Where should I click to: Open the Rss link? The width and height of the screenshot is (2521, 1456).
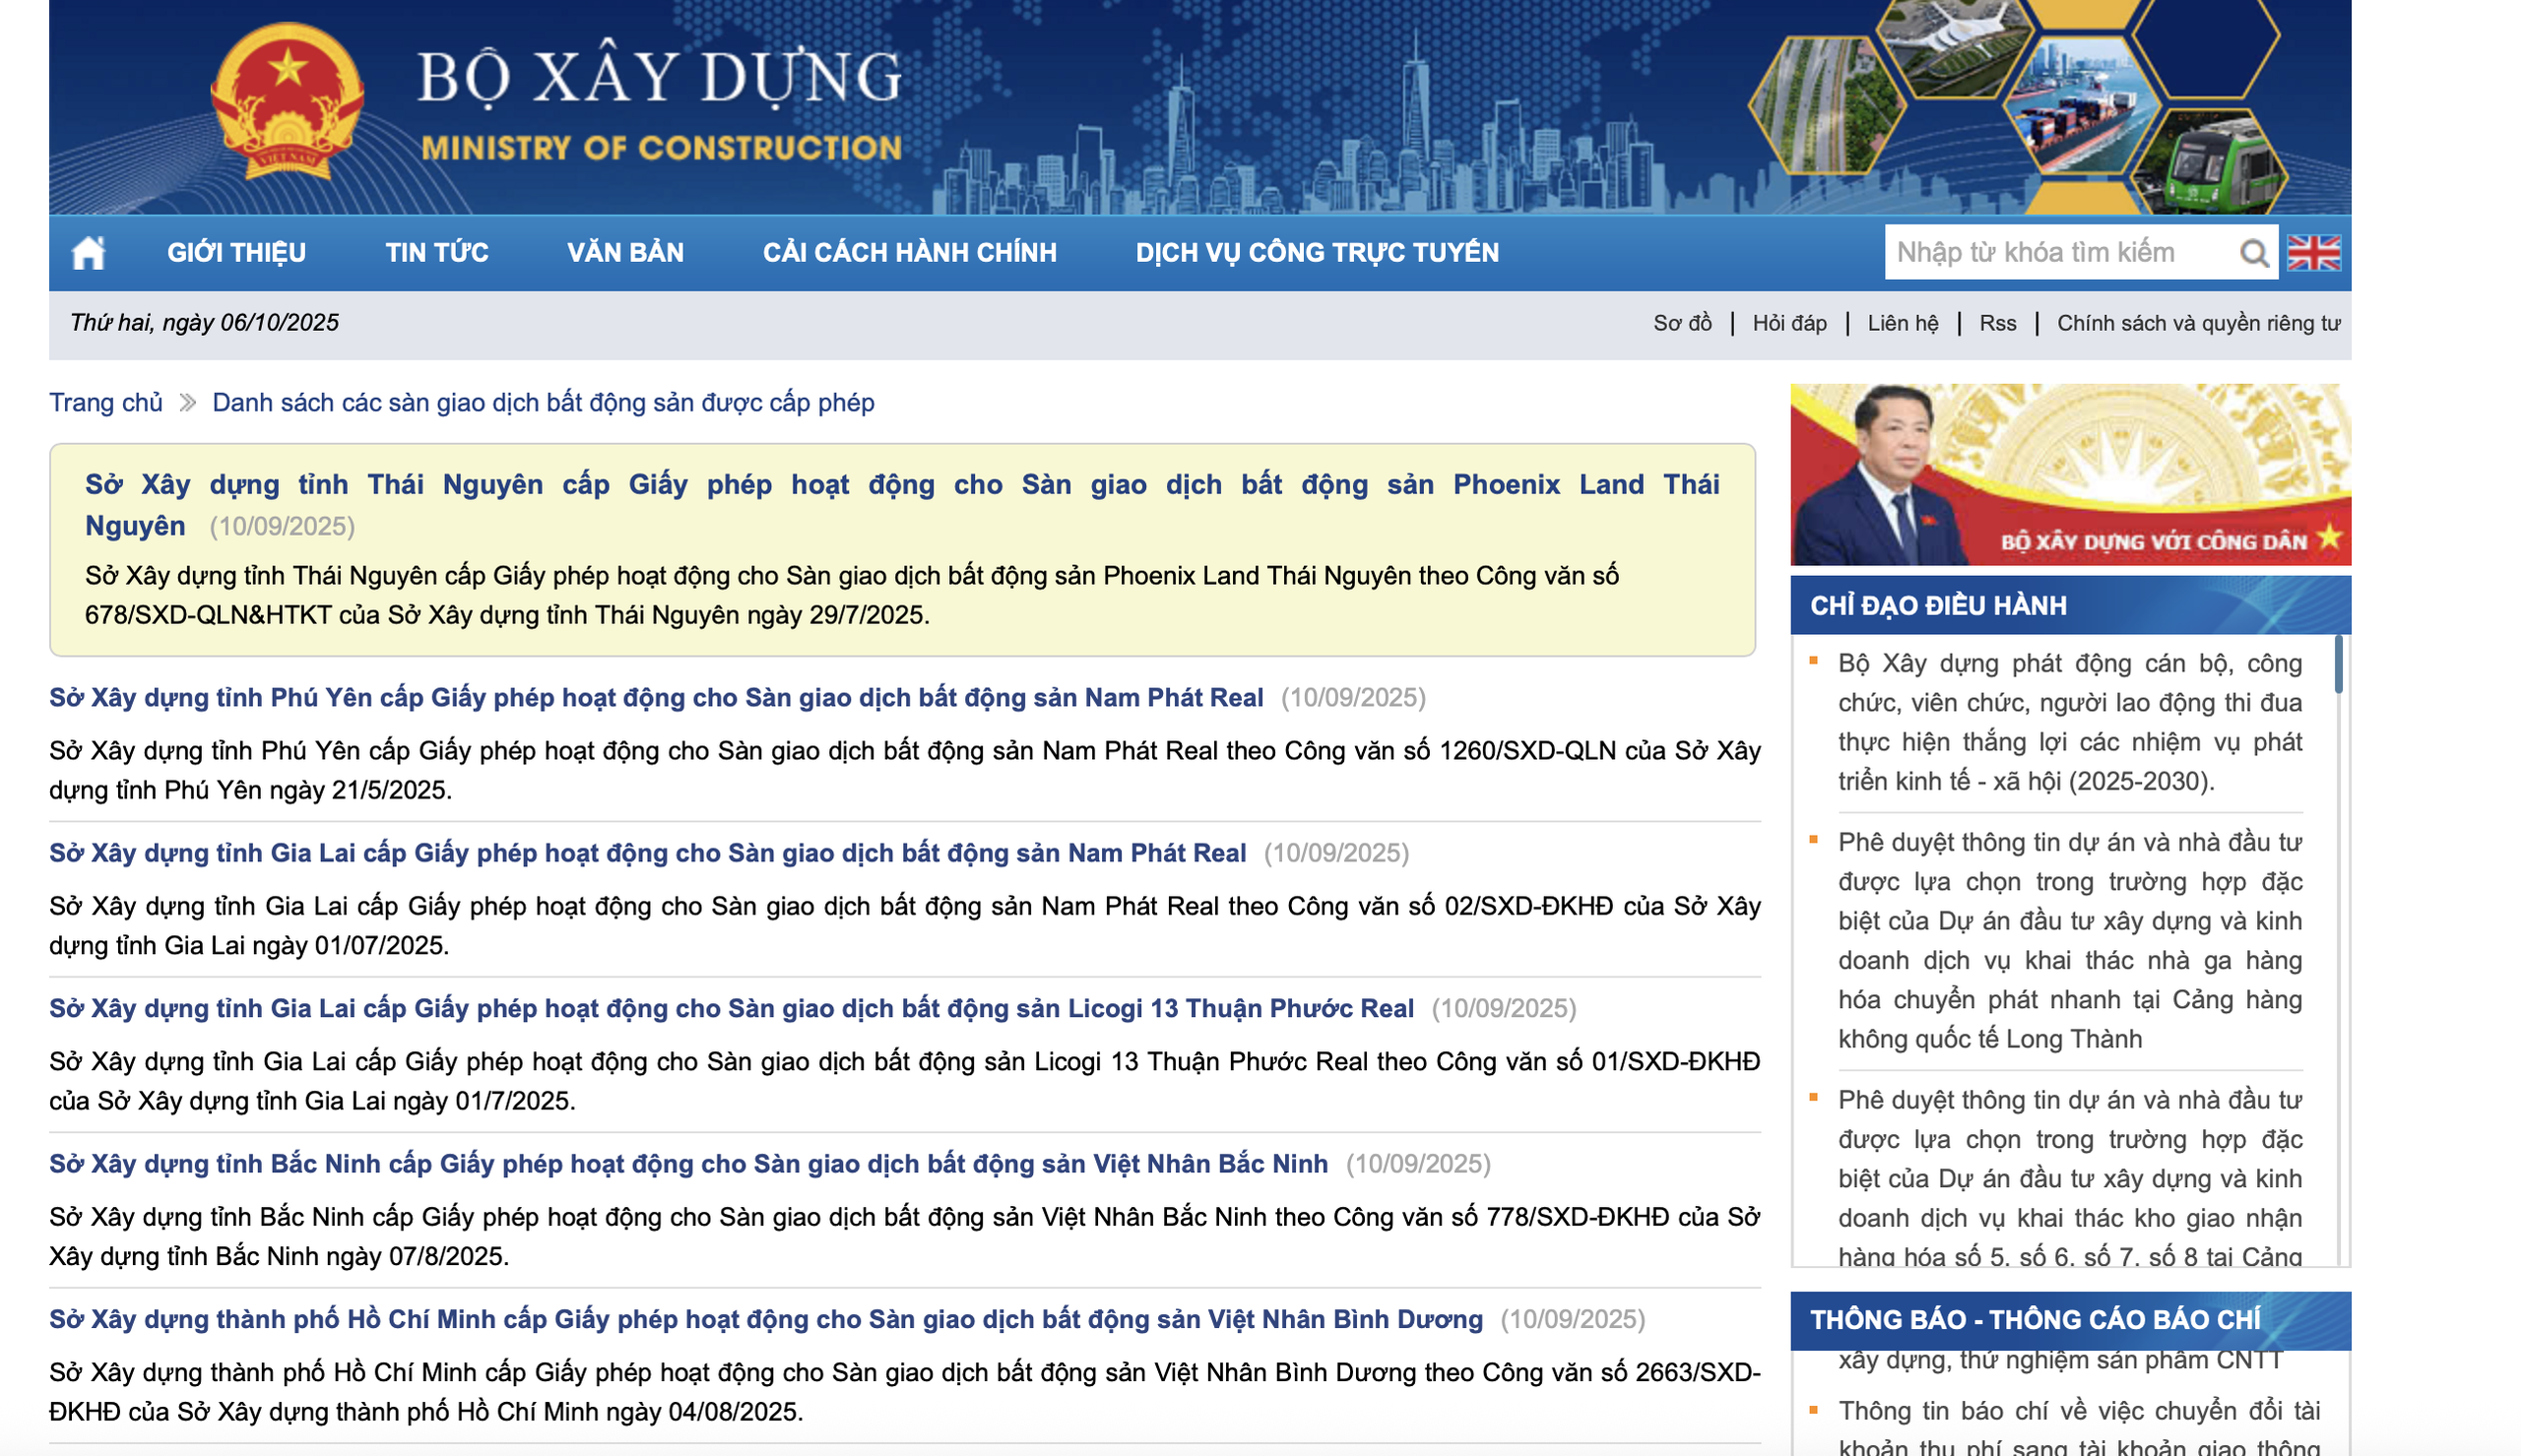pyautogui.click(x=1996, y=323)
